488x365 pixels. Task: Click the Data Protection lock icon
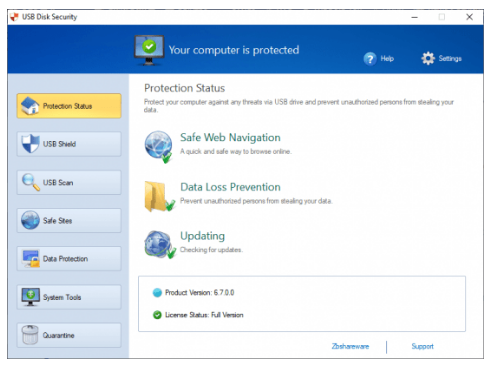coord(31,258)
